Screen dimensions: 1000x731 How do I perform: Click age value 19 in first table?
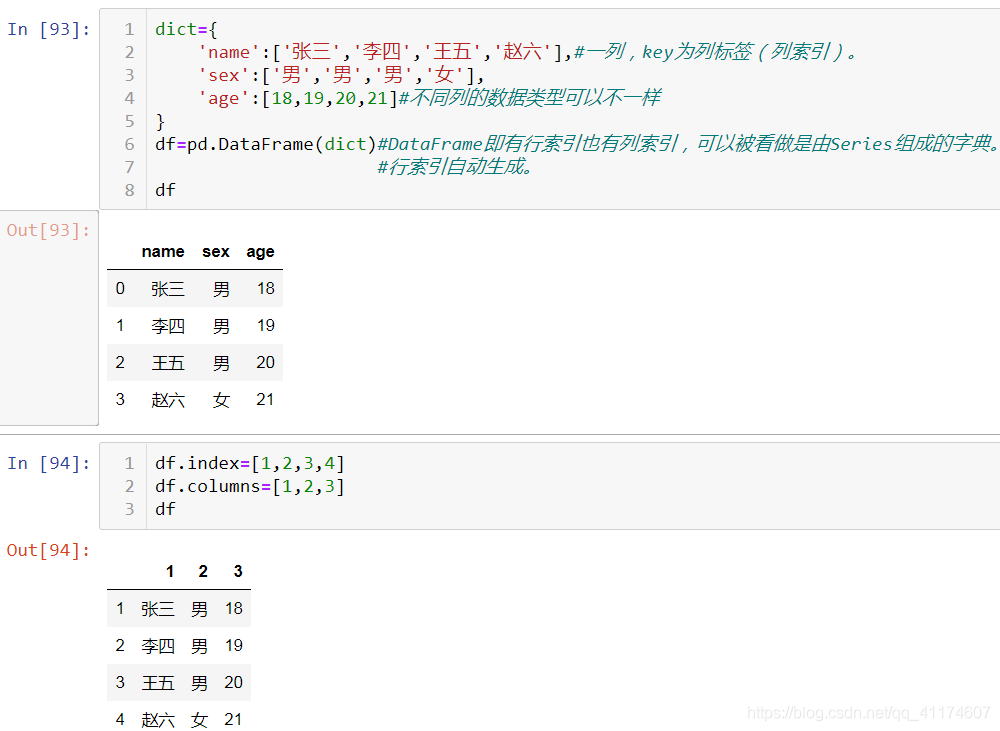pos(265,326)
